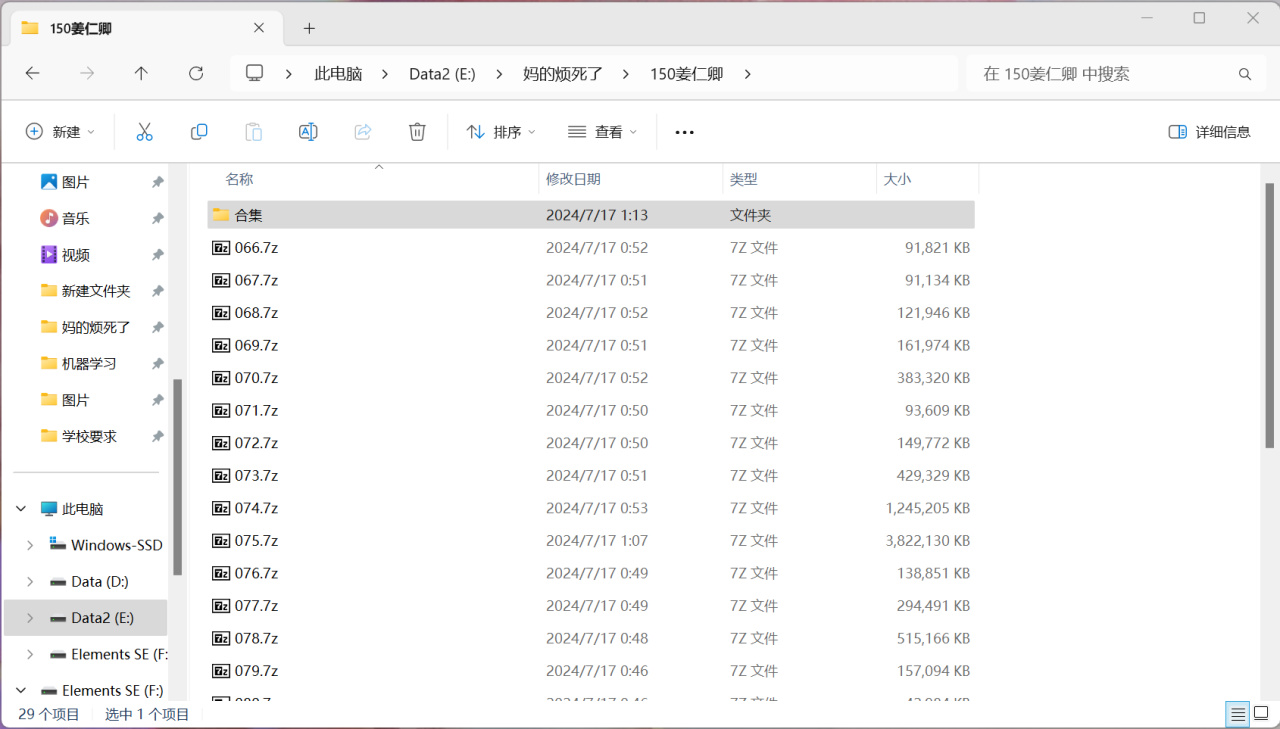Select file 073.7z

591,475
